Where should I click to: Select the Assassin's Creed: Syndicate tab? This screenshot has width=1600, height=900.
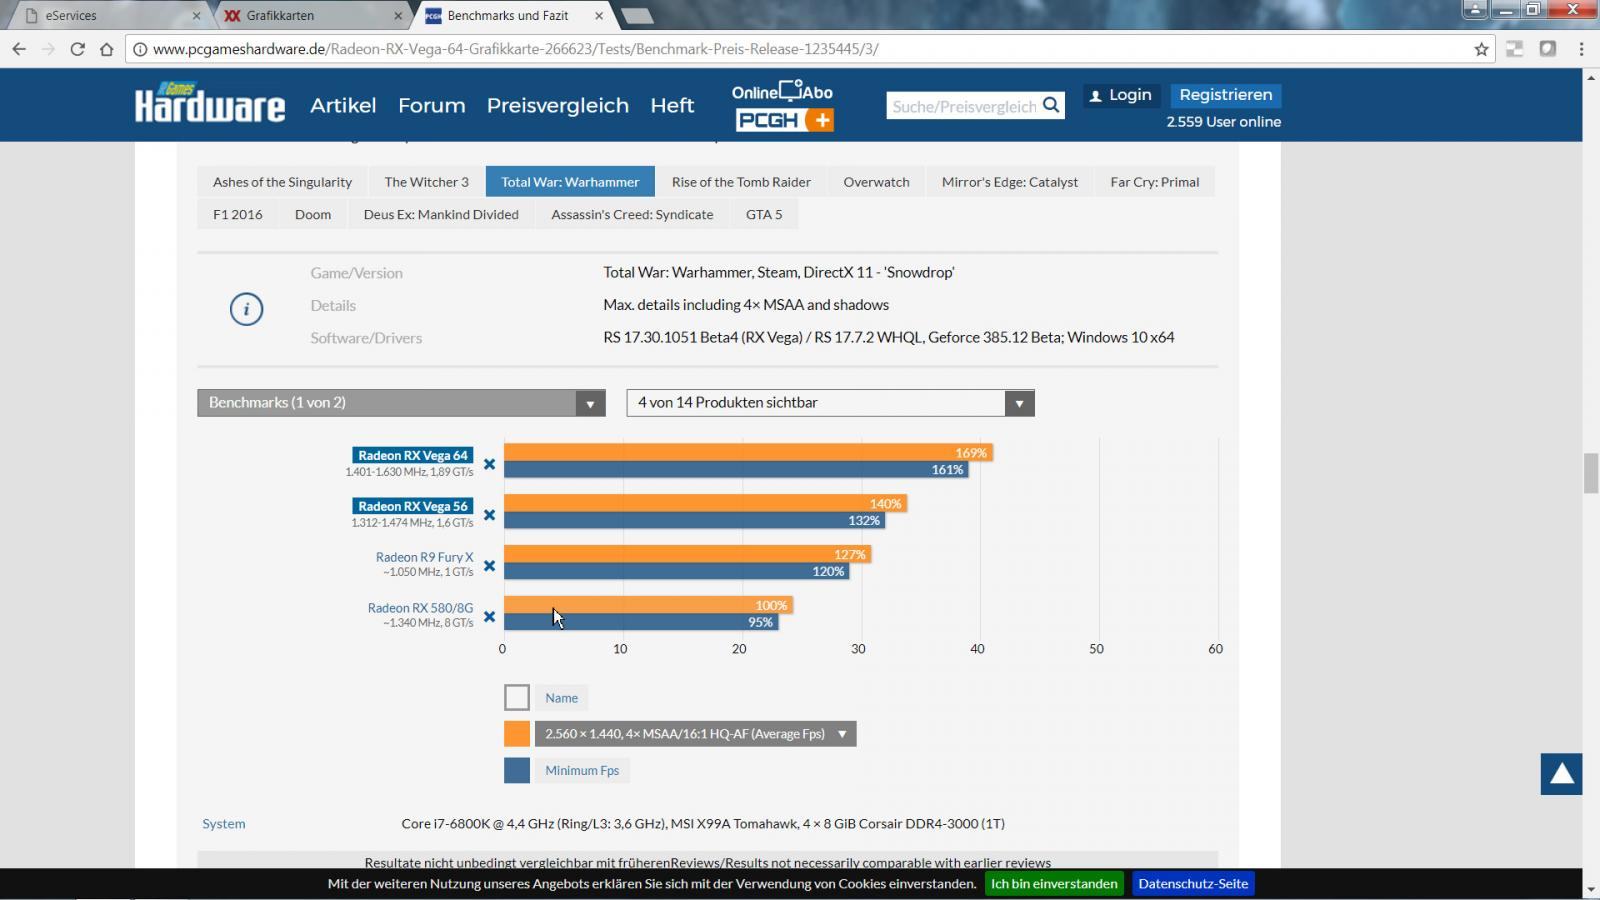click(632, 214)
